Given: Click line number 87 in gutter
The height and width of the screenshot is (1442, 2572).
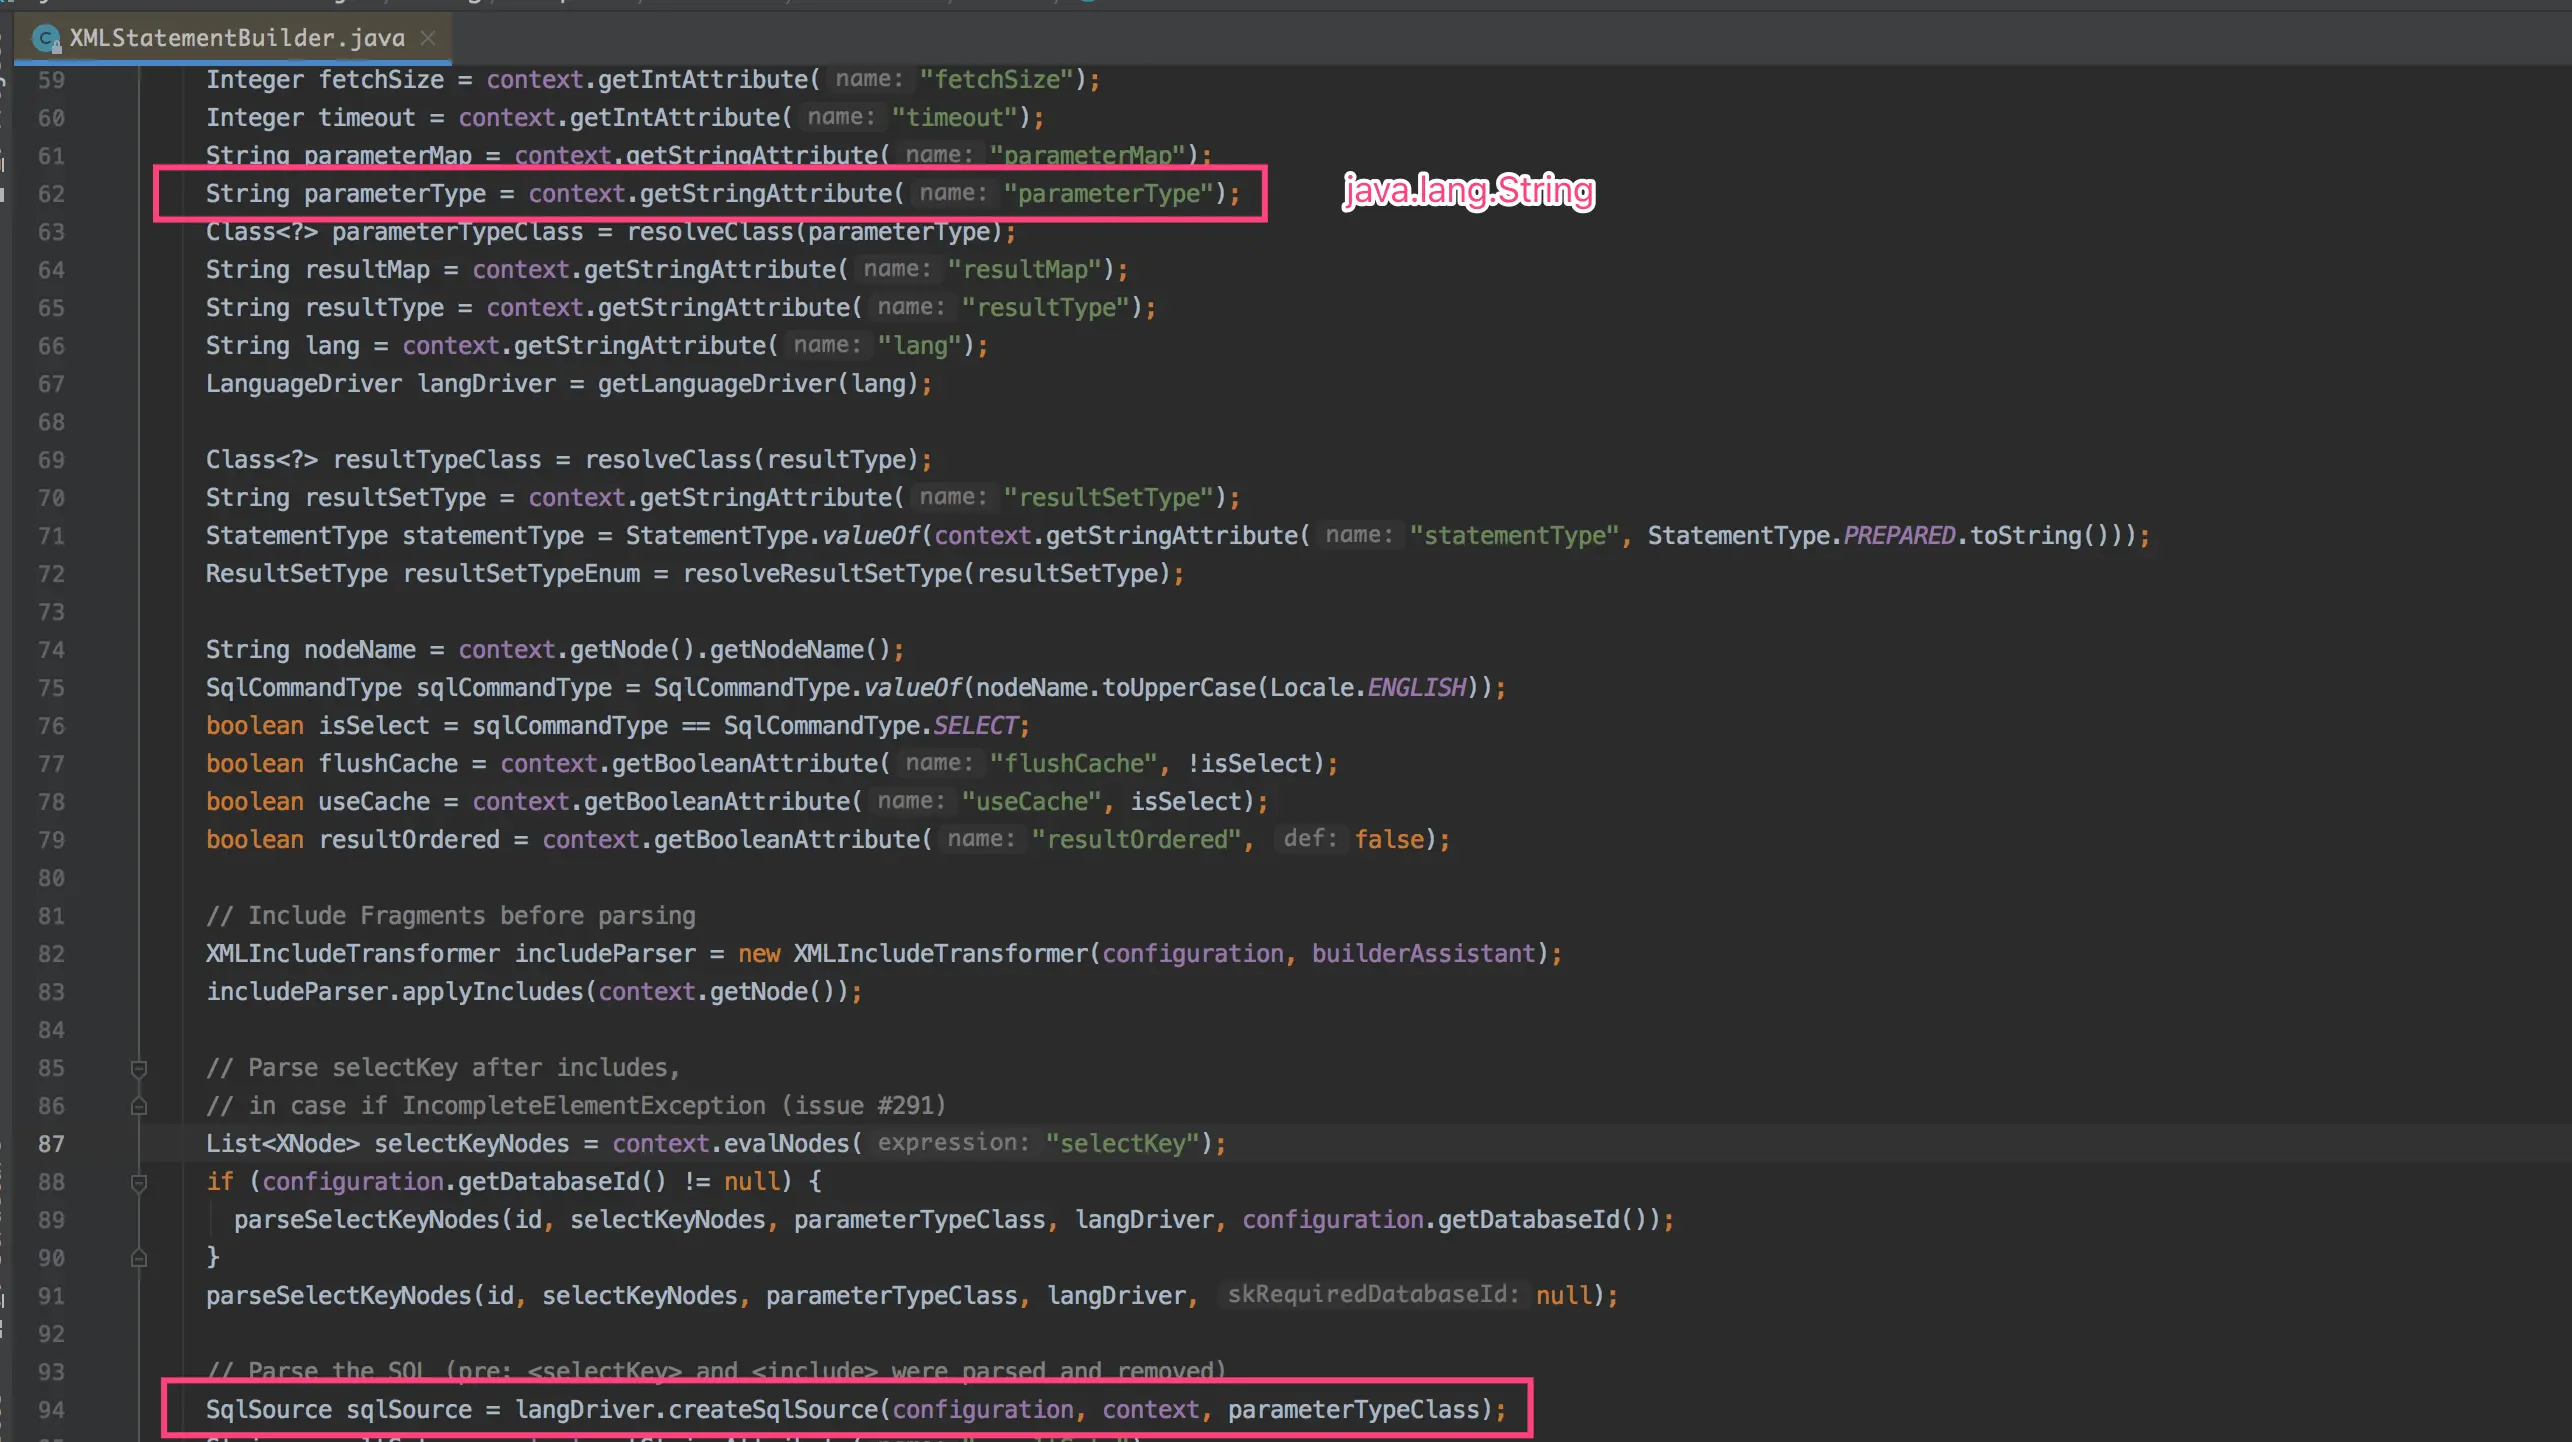Looking at the screenshot, I should point(51,1144).
